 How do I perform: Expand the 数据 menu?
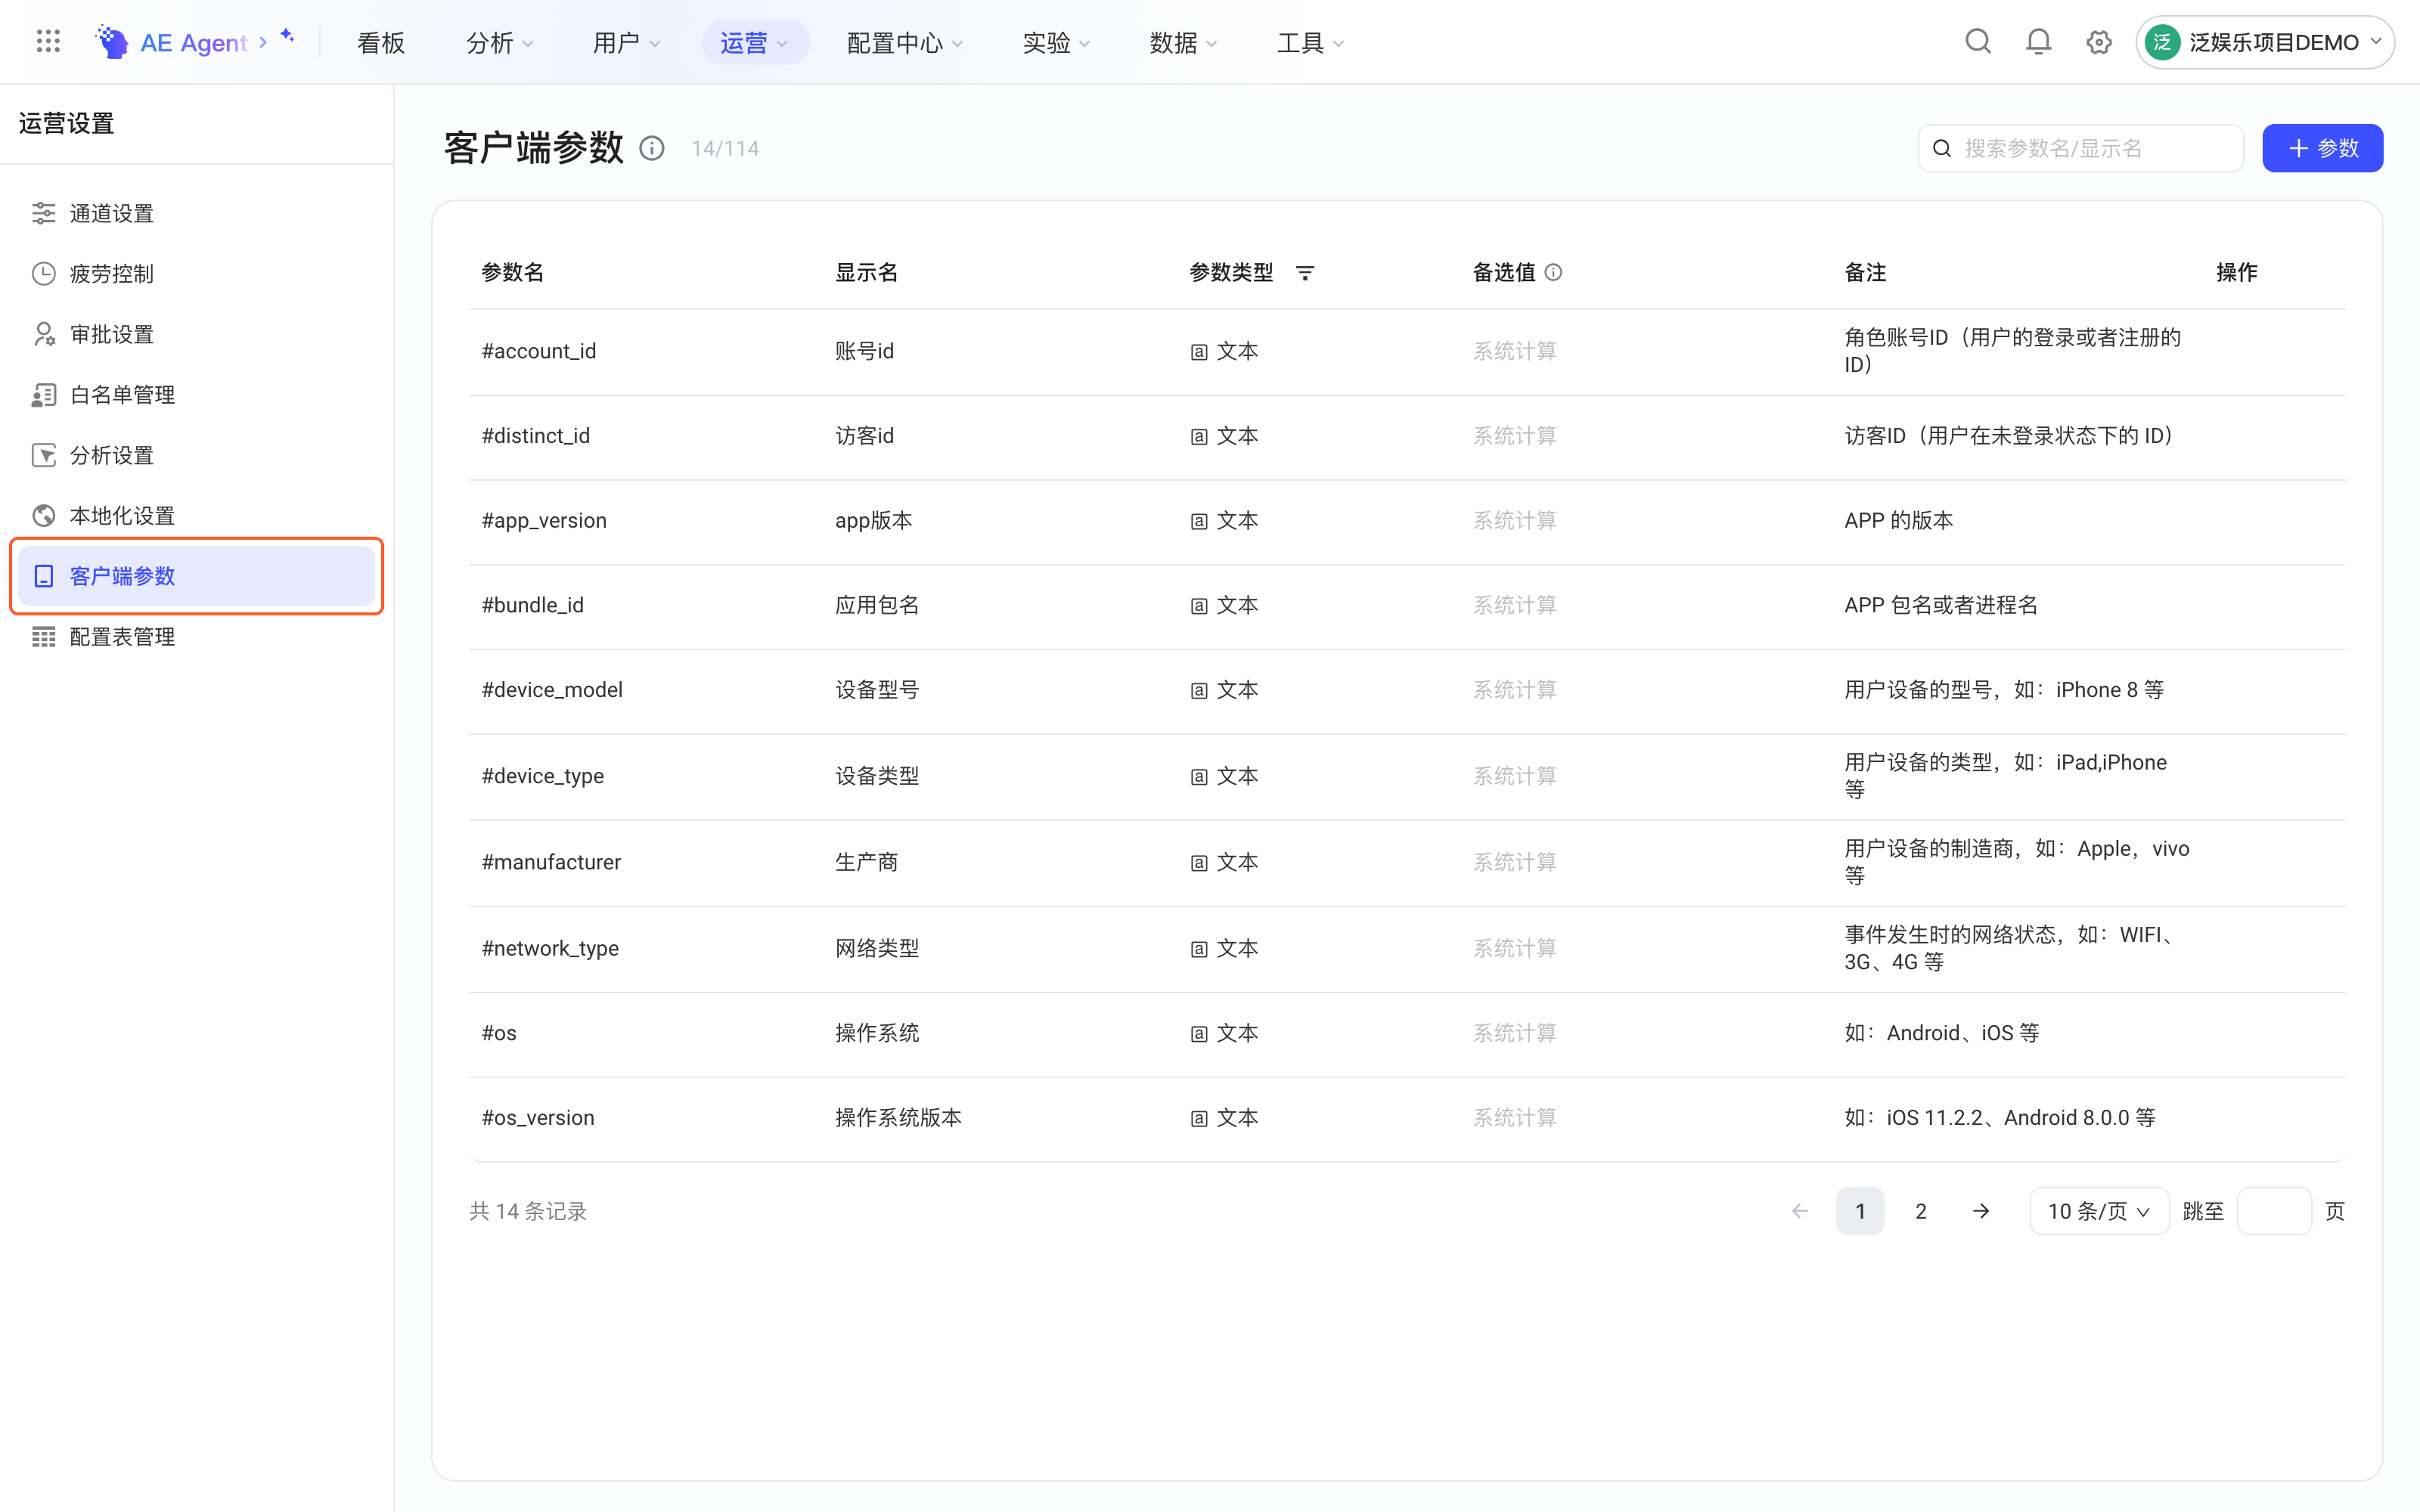click(x=1183, y=42)
